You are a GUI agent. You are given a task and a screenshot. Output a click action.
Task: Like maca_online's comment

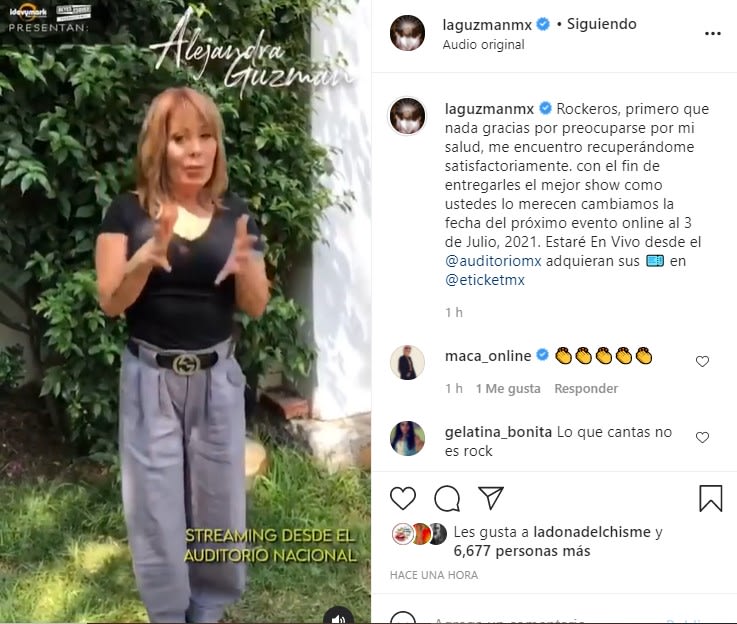point(702,361)
